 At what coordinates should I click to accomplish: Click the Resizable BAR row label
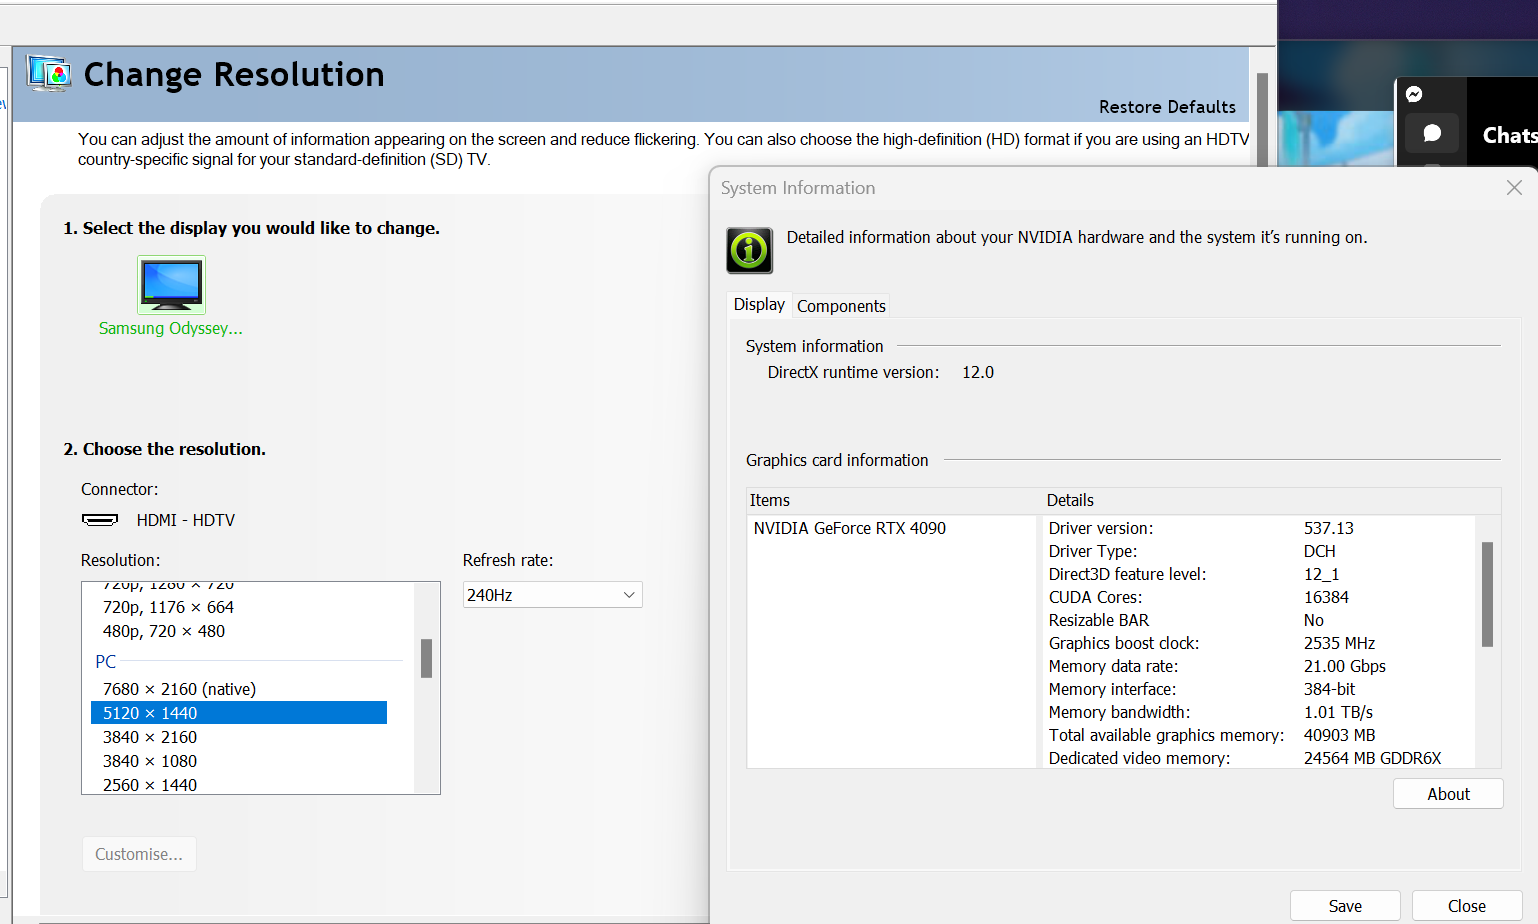tap(1098, 620)
